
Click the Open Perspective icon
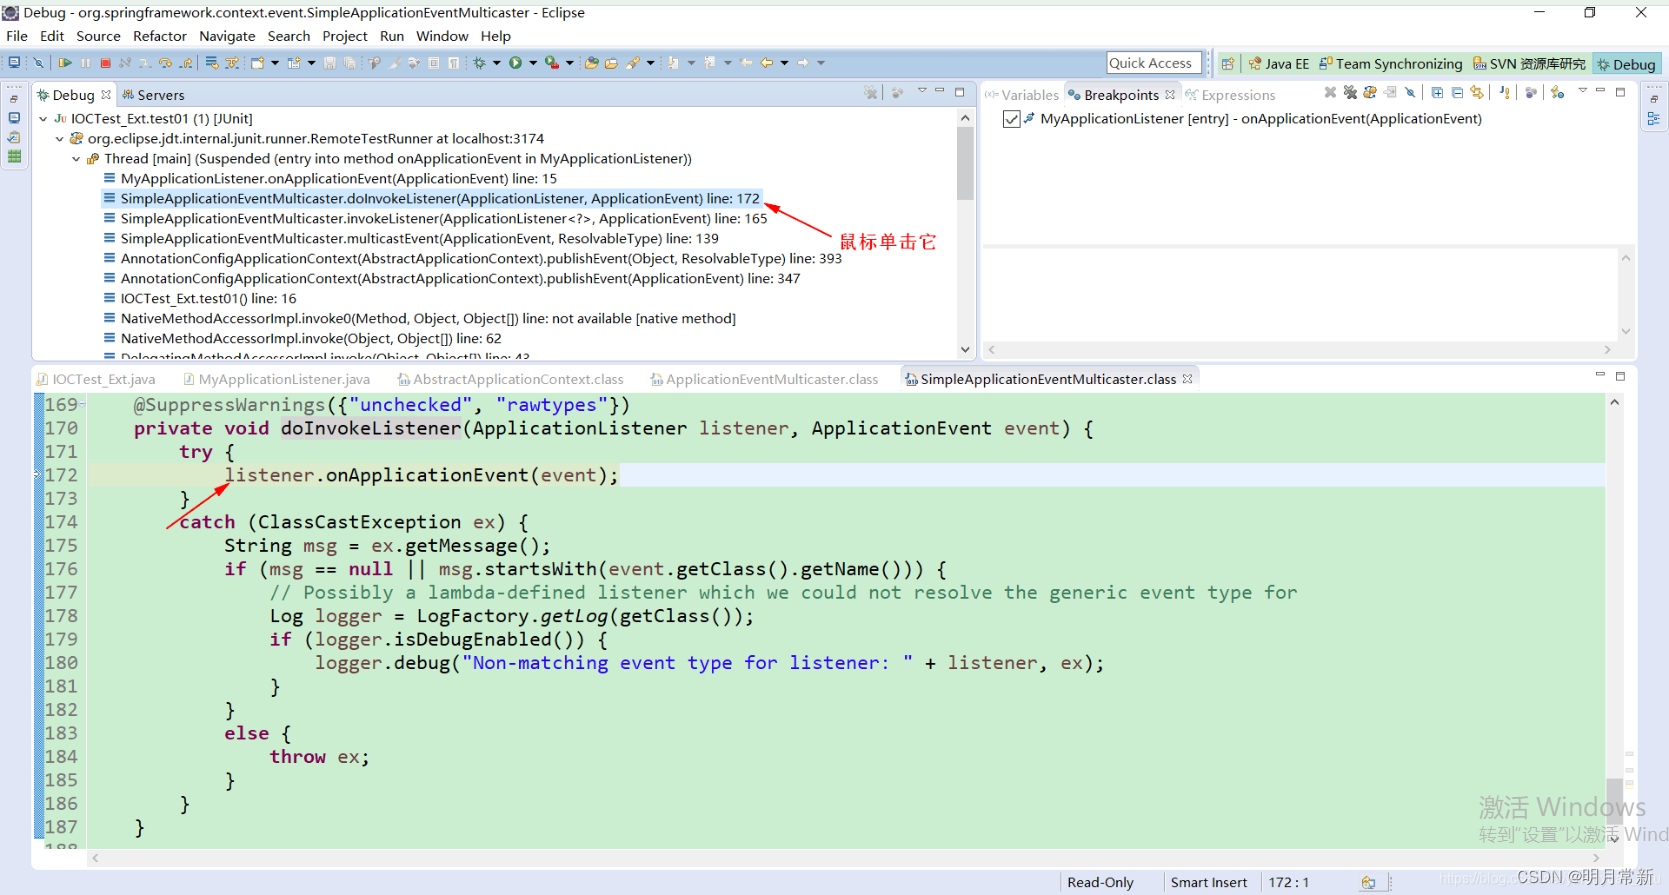tap(1227, 64)
